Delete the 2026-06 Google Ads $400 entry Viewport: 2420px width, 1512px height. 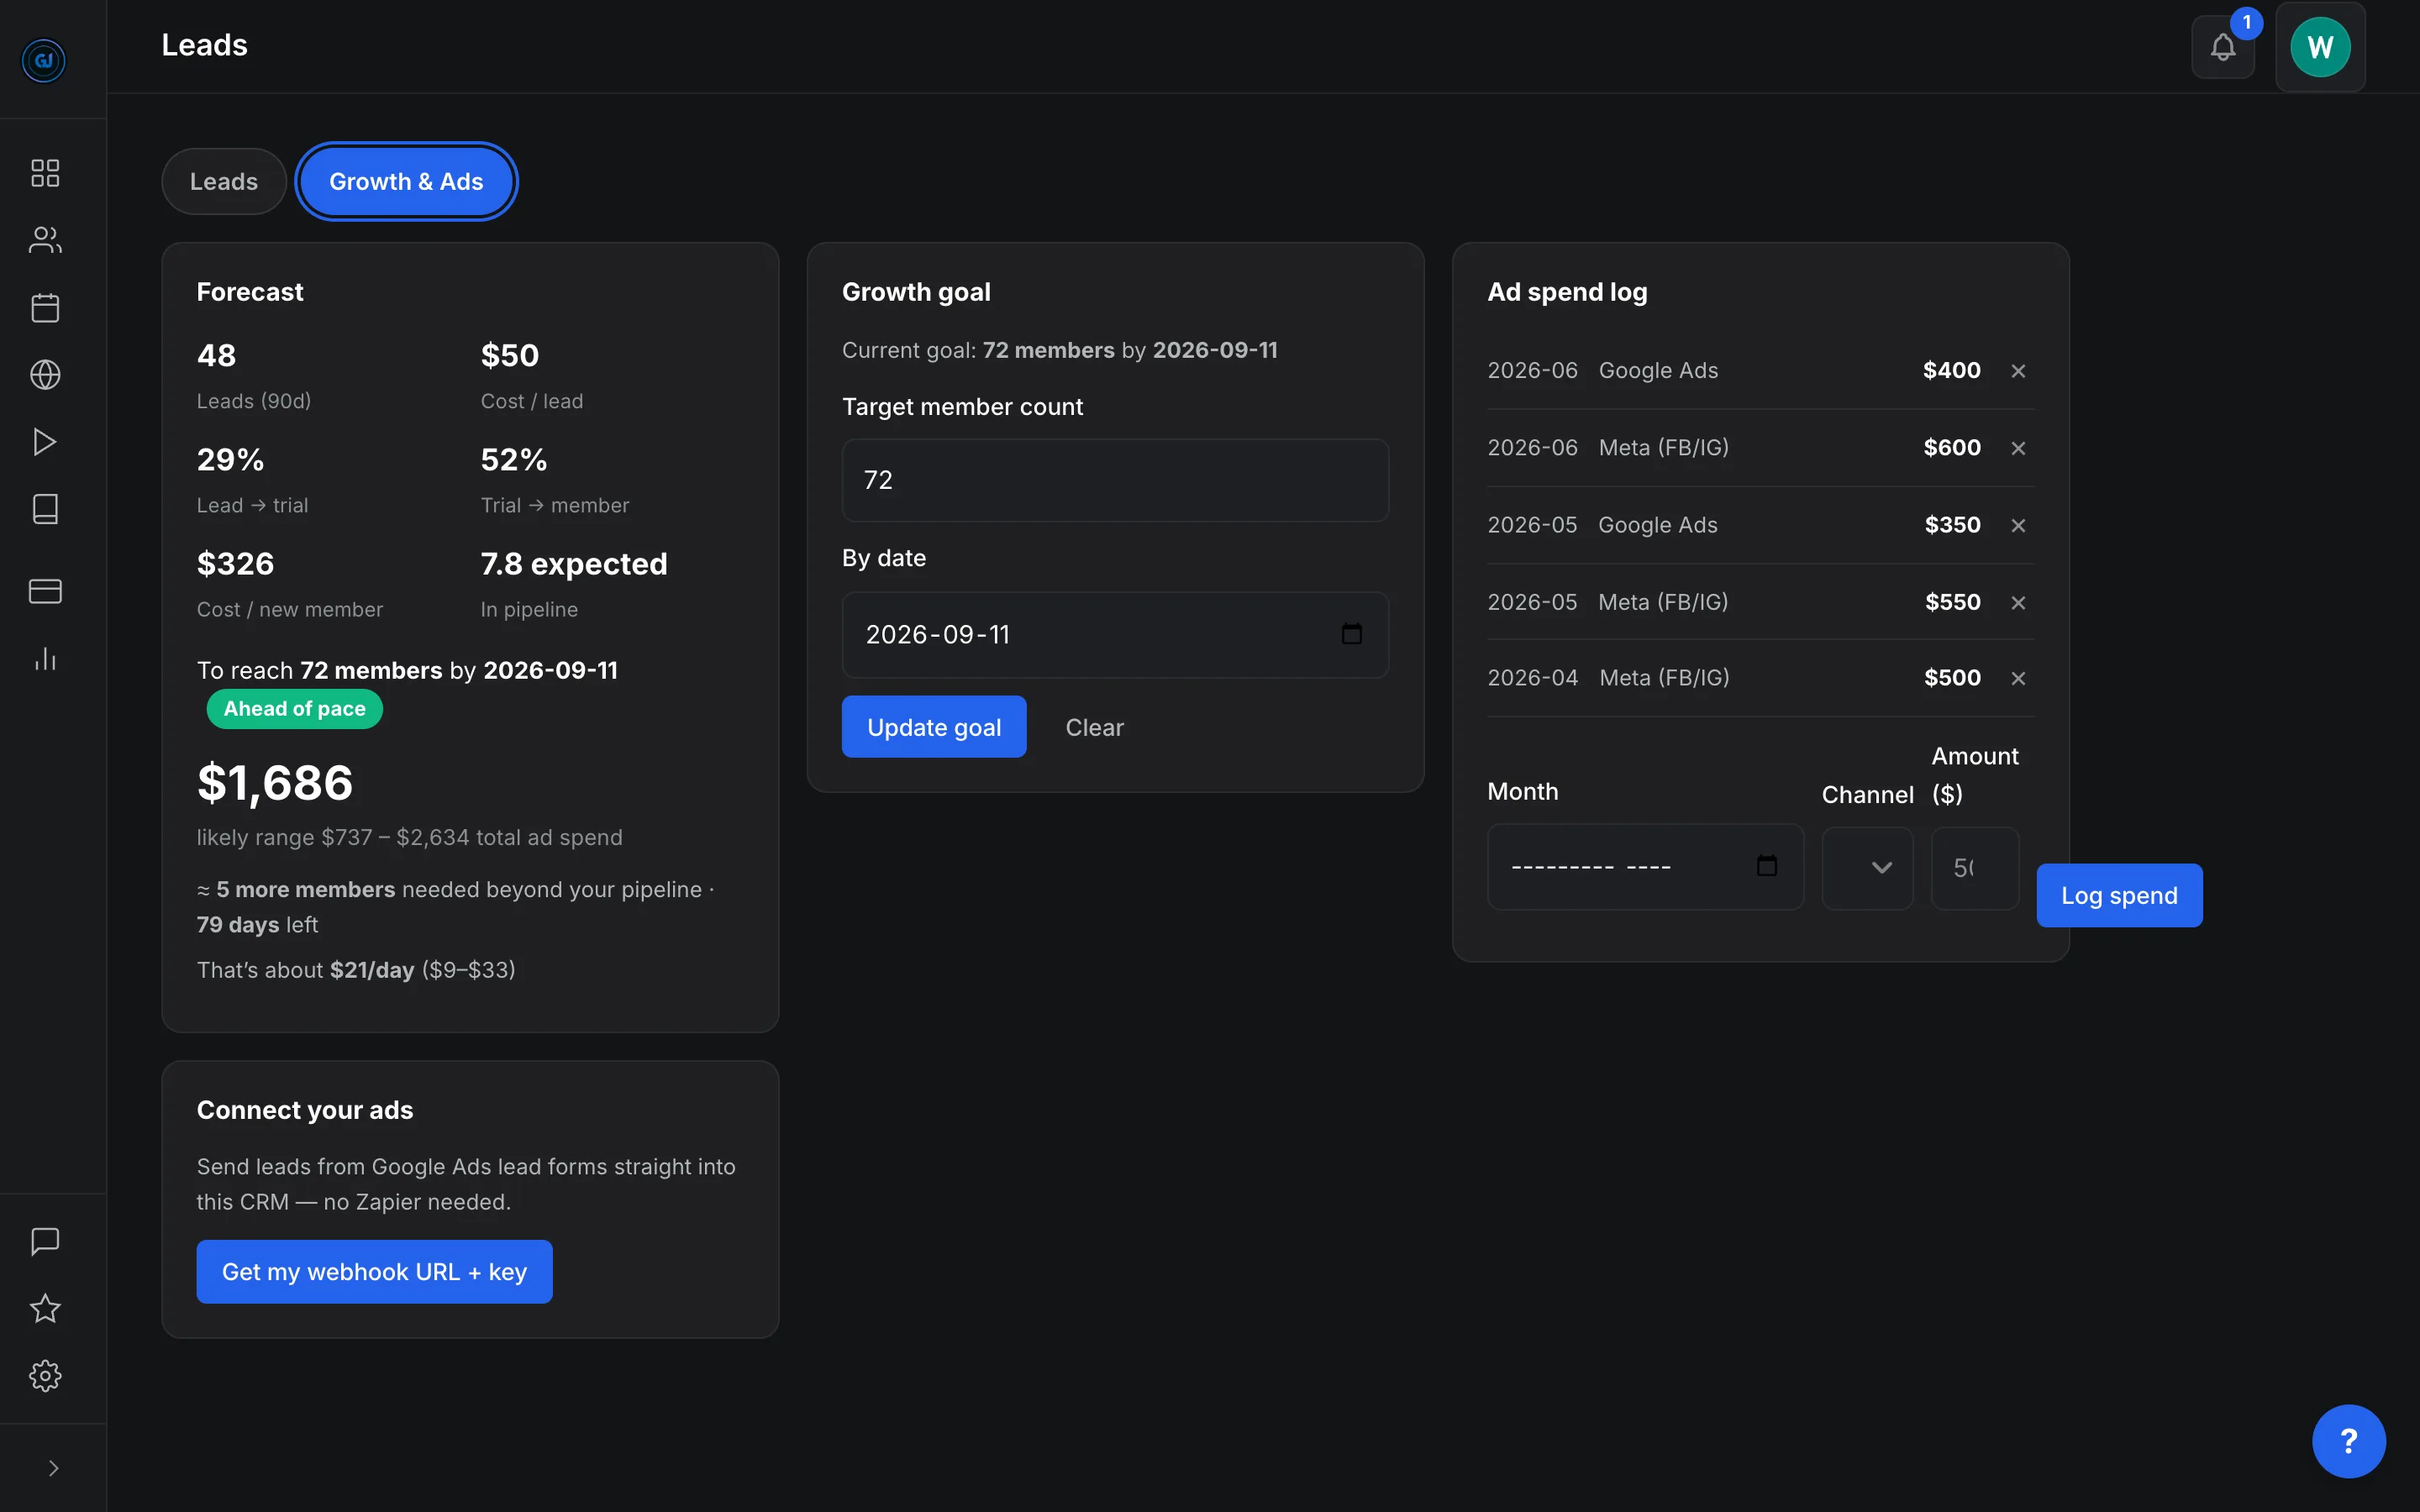[x=2018, y=371]
